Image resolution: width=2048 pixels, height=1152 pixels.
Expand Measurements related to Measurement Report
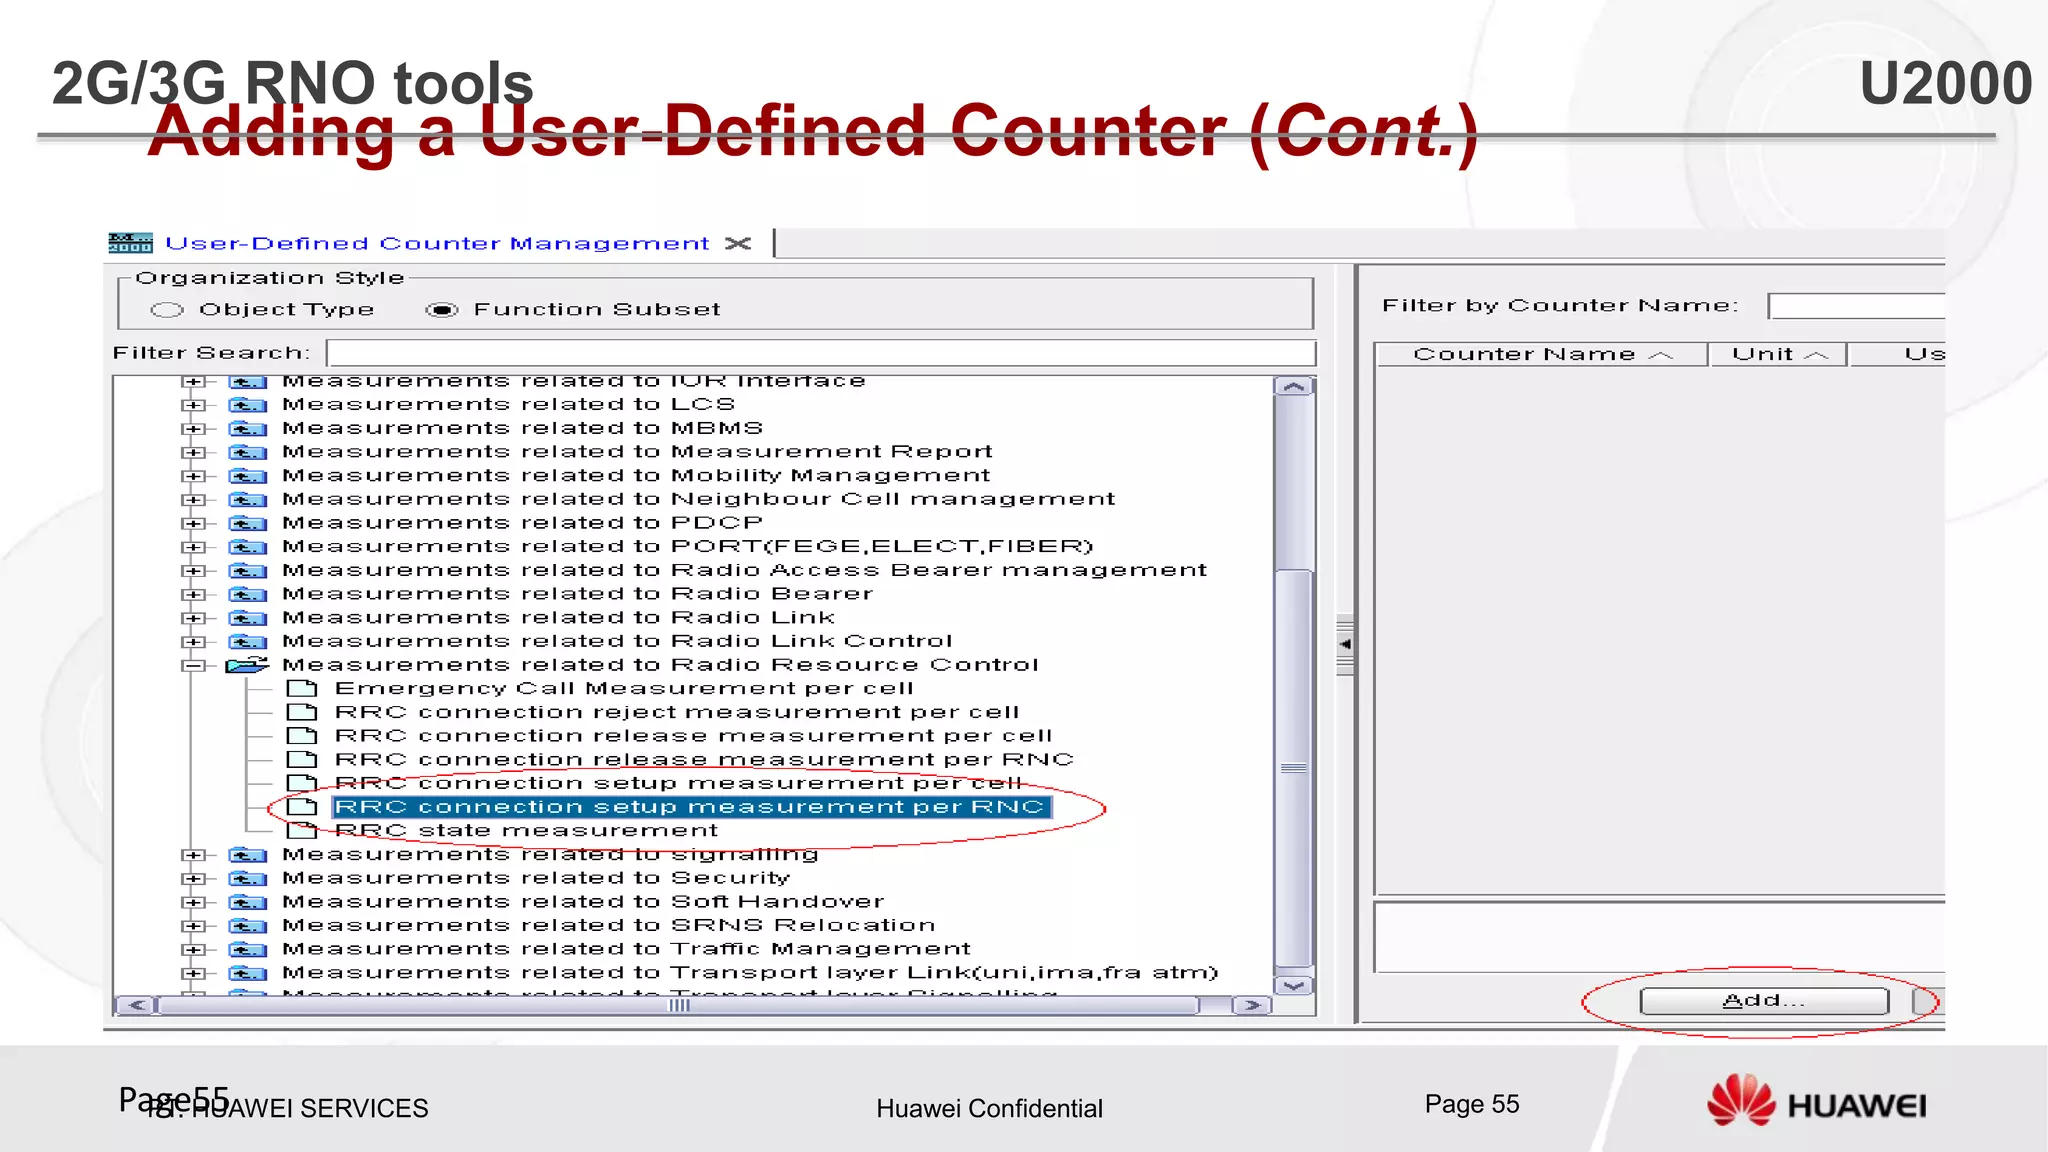[194, 453]
